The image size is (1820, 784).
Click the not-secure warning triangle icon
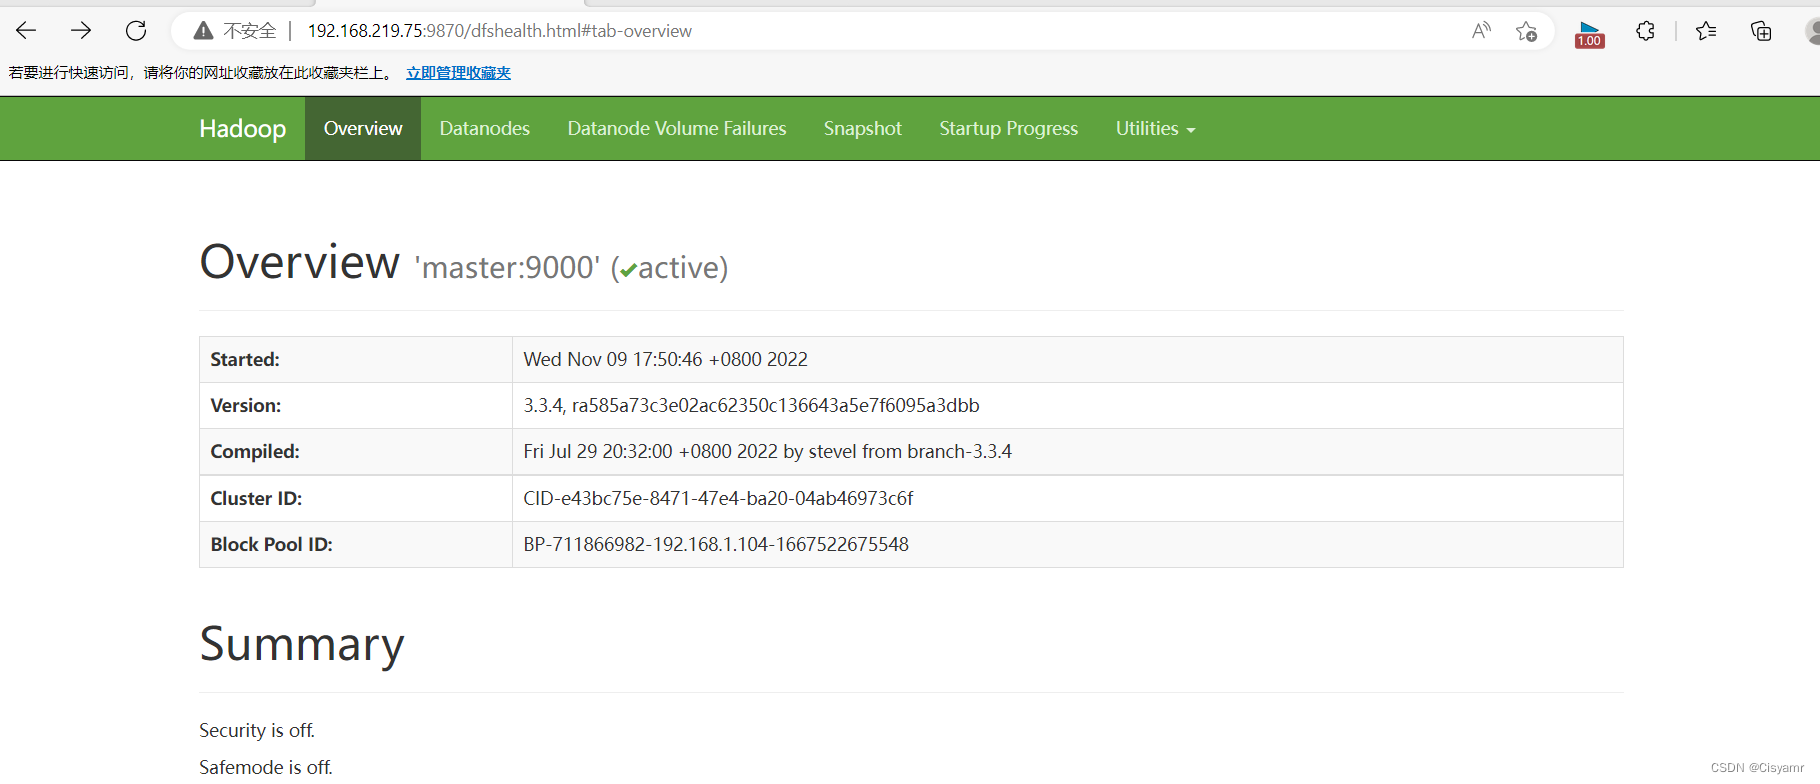(203, 31)
